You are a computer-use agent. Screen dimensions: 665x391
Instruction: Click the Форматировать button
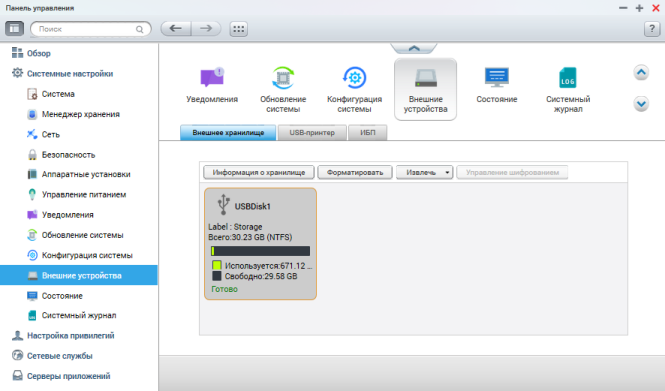coord(355,173)
